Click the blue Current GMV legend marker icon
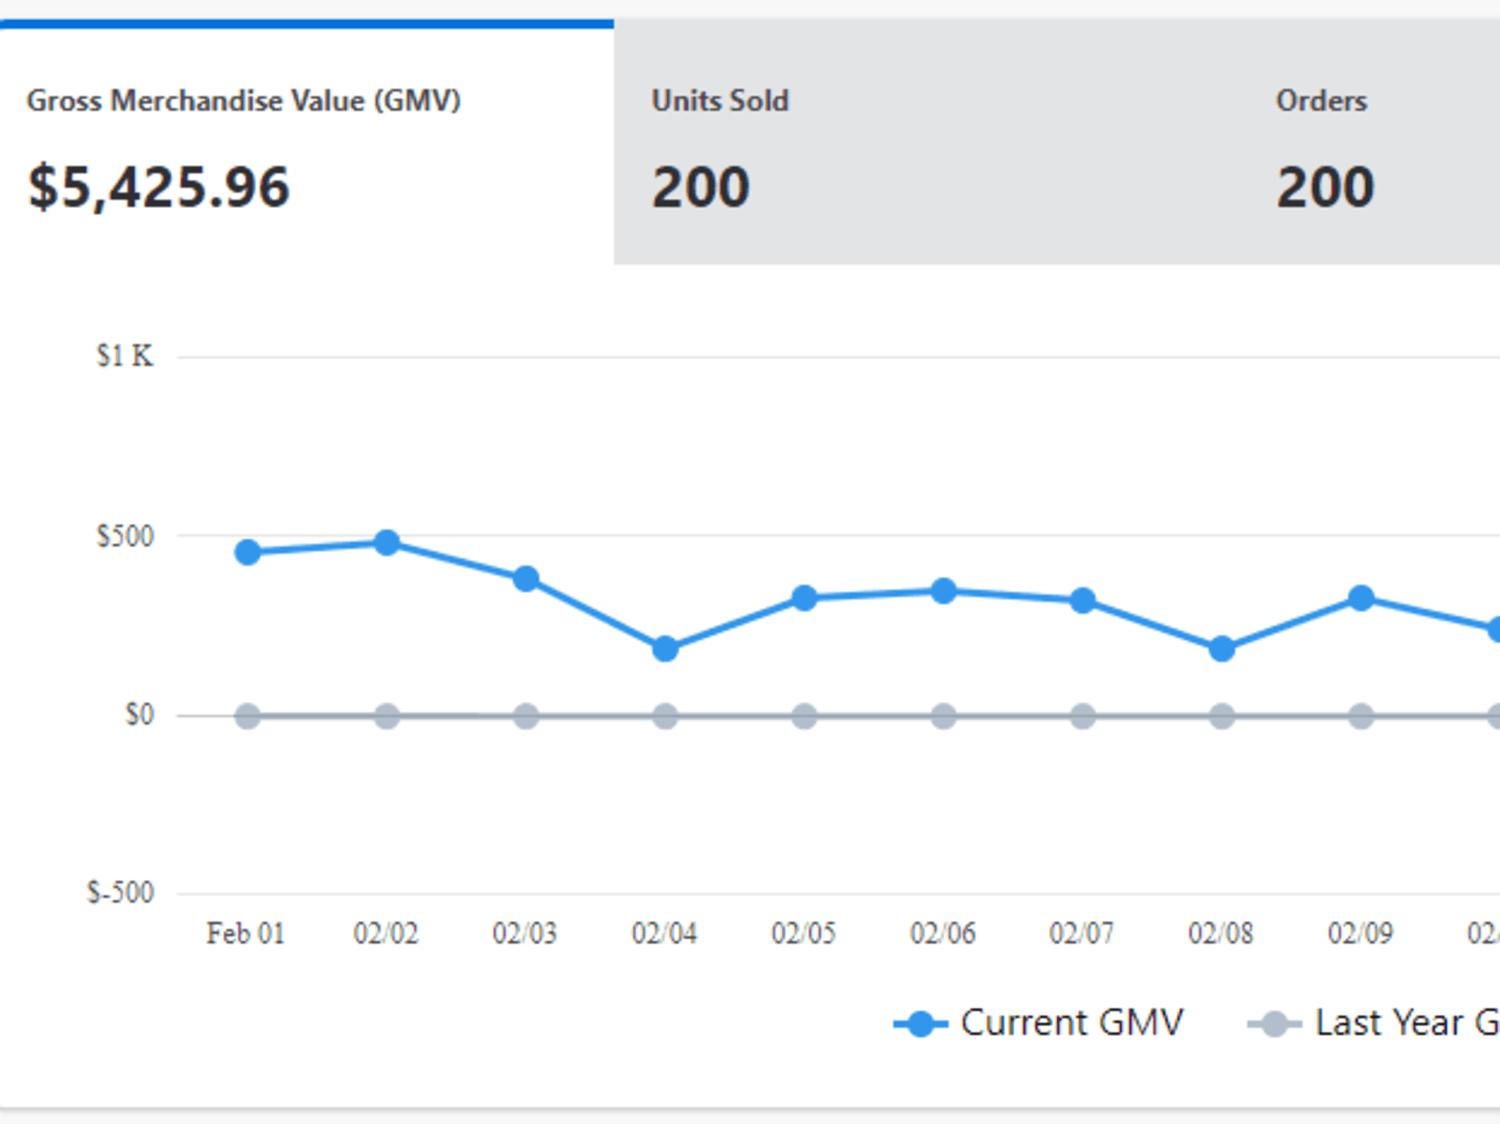1500x1124 pixels. pos(921,1024)
